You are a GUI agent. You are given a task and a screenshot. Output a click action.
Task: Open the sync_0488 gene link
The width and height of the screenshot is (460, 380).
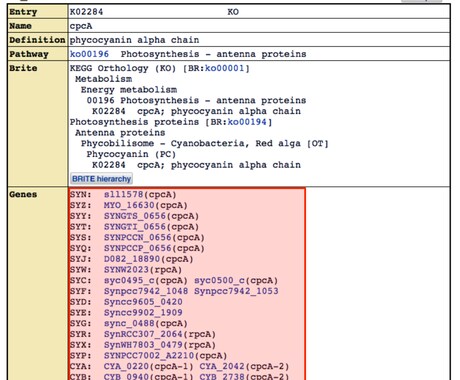point(129,323)
